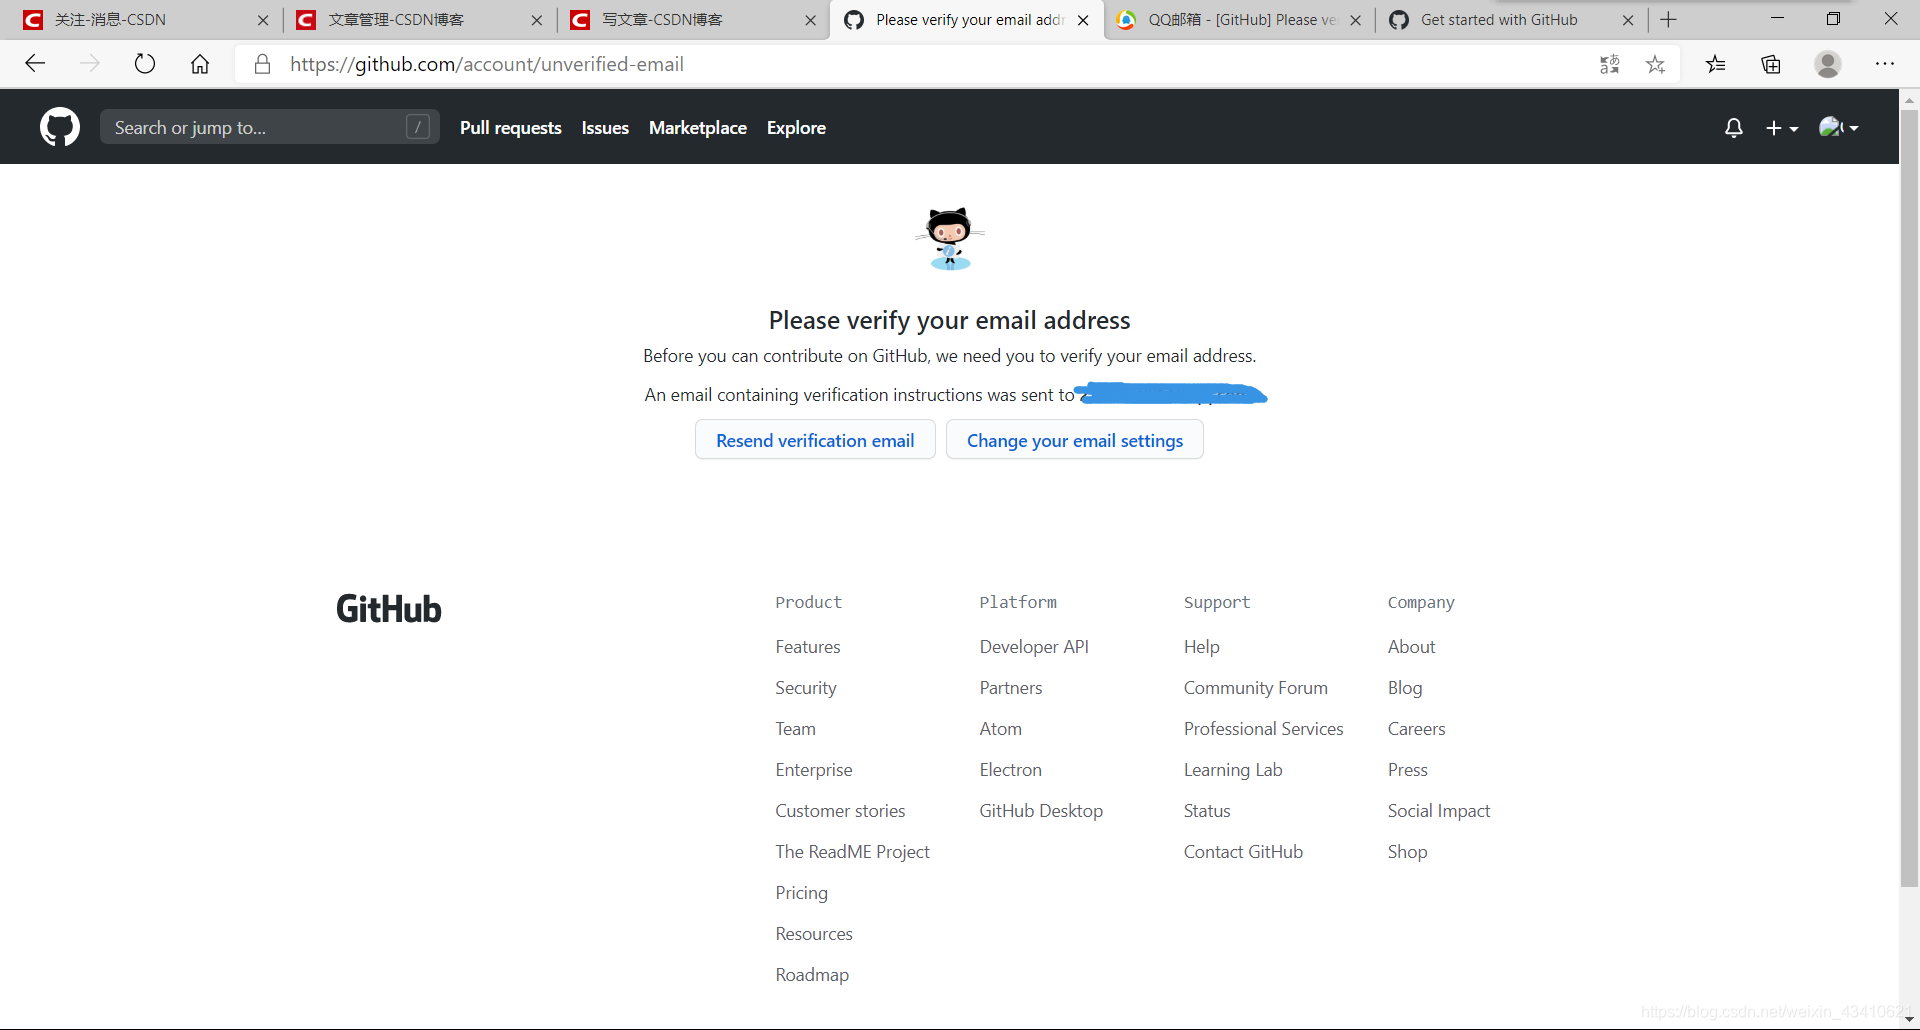Open Pull requests in header
This screenshot has width=1920, height=1030.
(510, 128)
